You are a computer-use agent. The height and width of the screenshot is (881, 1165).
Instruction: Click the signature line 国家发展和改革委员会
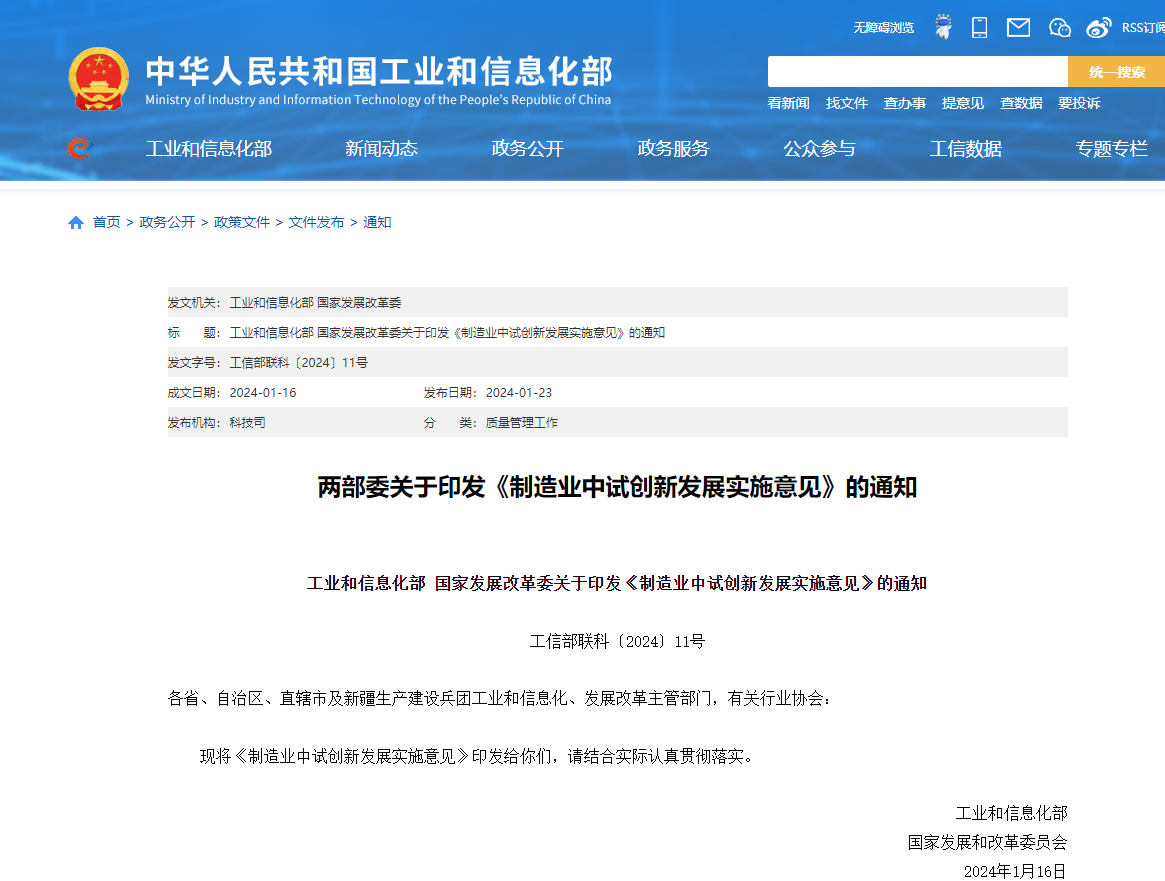click(x=987, y=842)
